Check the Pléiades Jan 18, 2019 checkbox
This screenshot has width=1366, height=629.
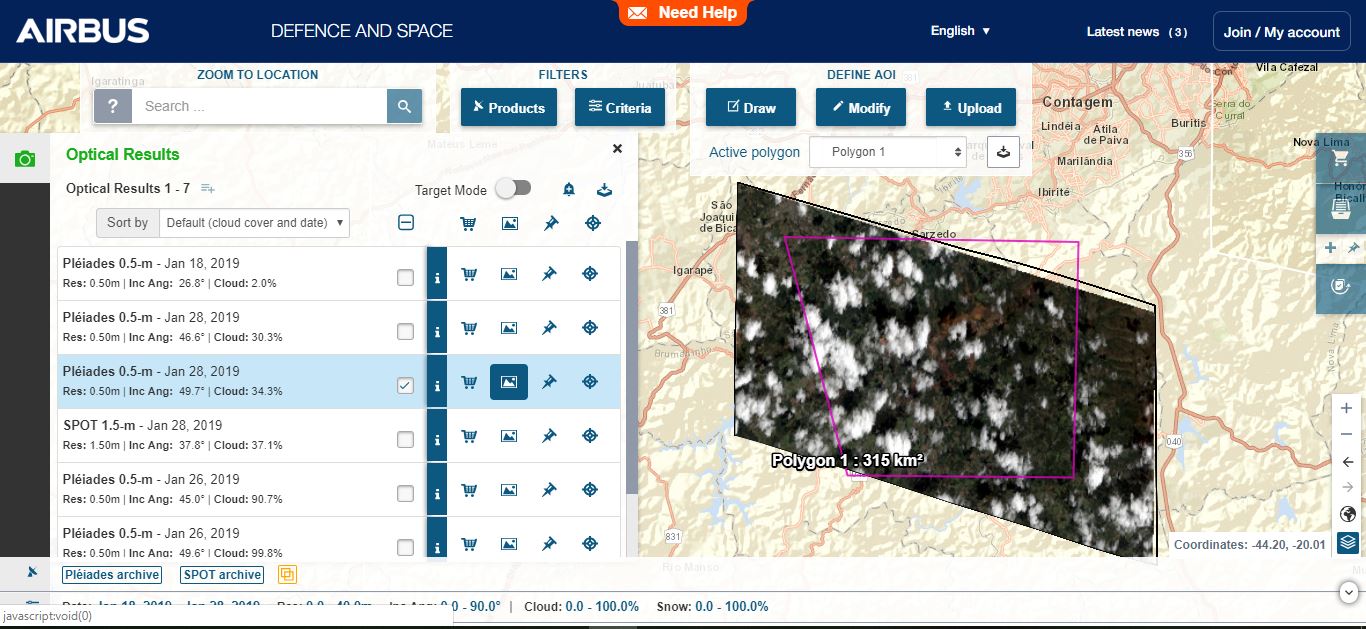[x=405, y=277]
